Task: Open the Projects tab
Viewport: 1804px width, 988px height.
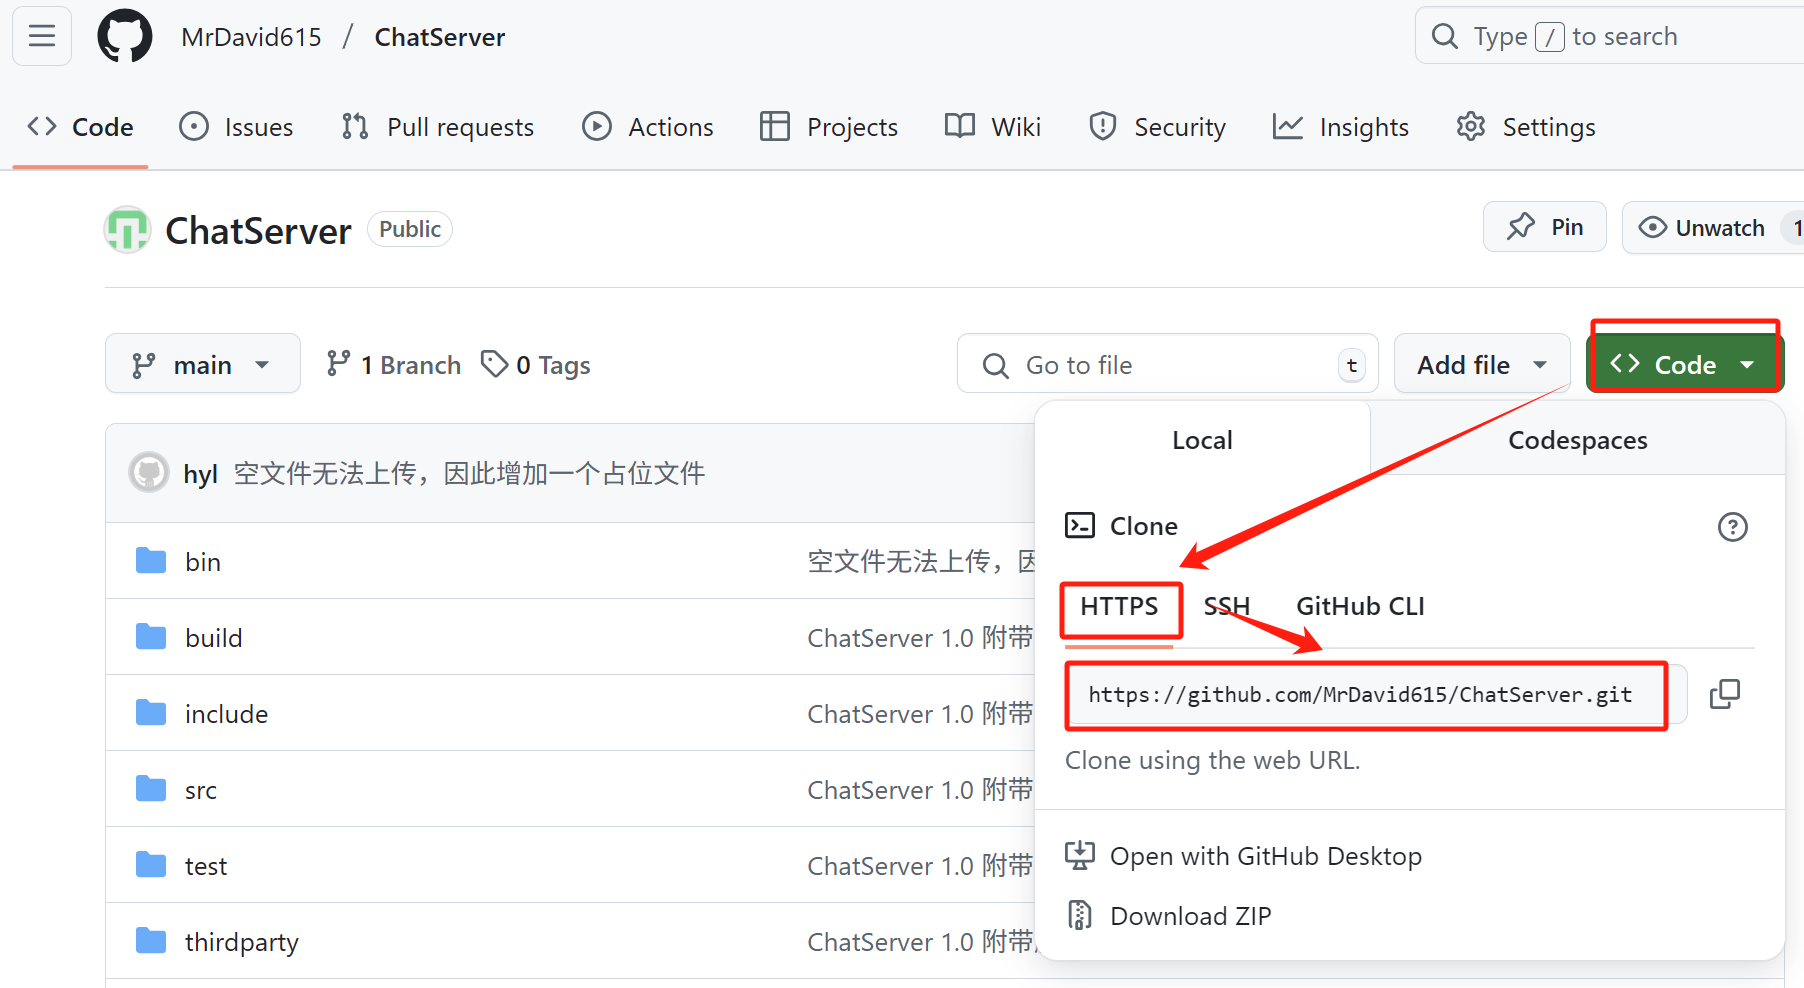Action: pyautogui.click(x=829, y=127)
